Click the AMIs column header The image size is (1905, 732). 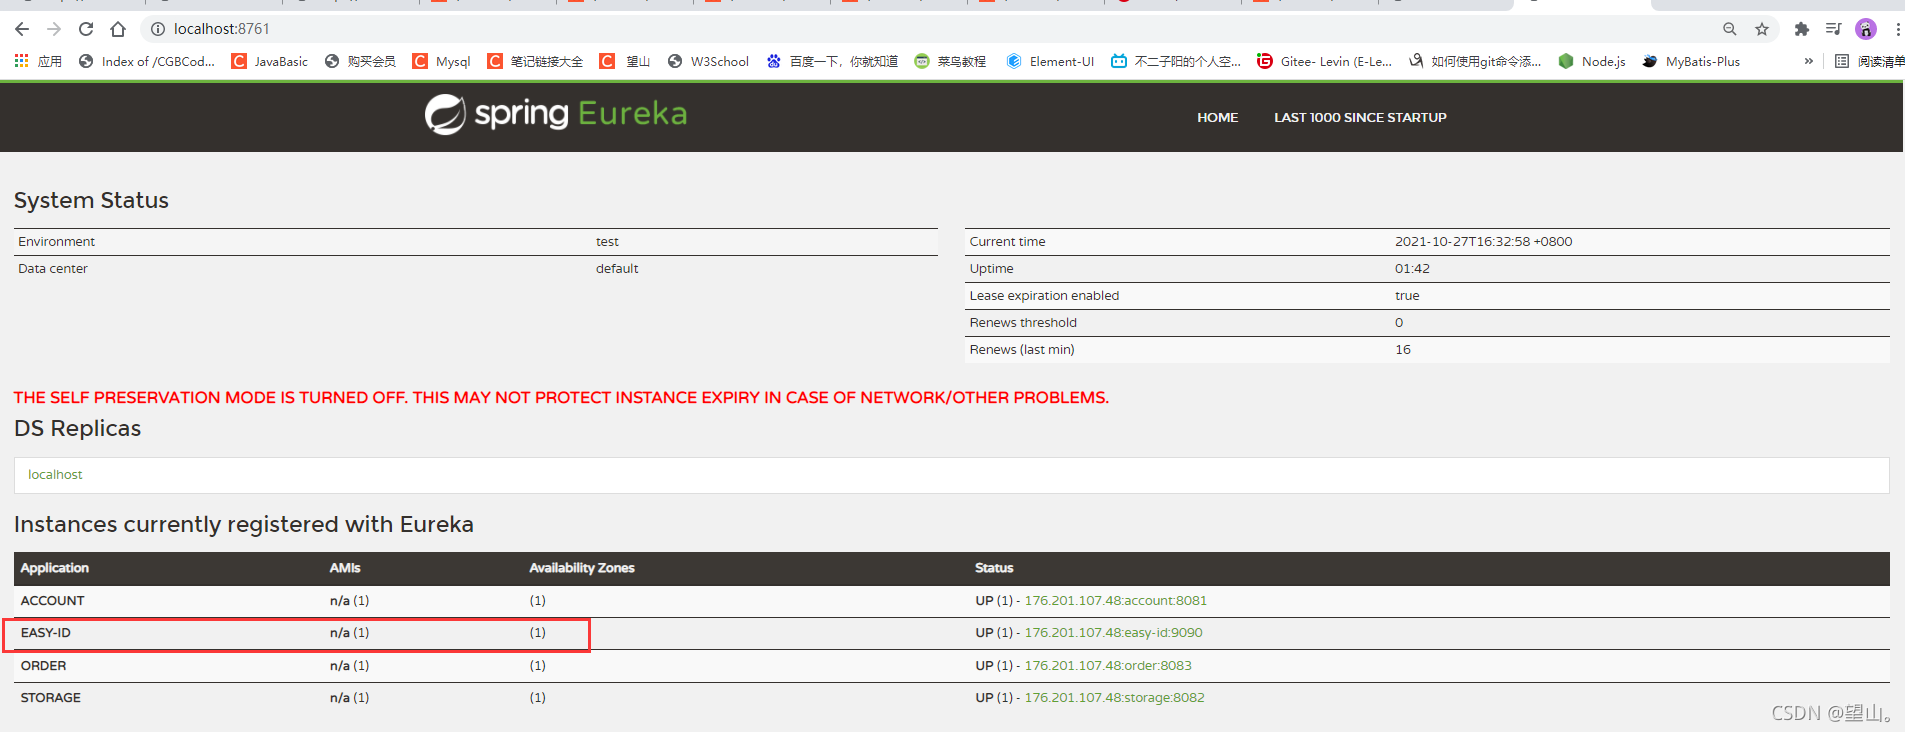345,567
